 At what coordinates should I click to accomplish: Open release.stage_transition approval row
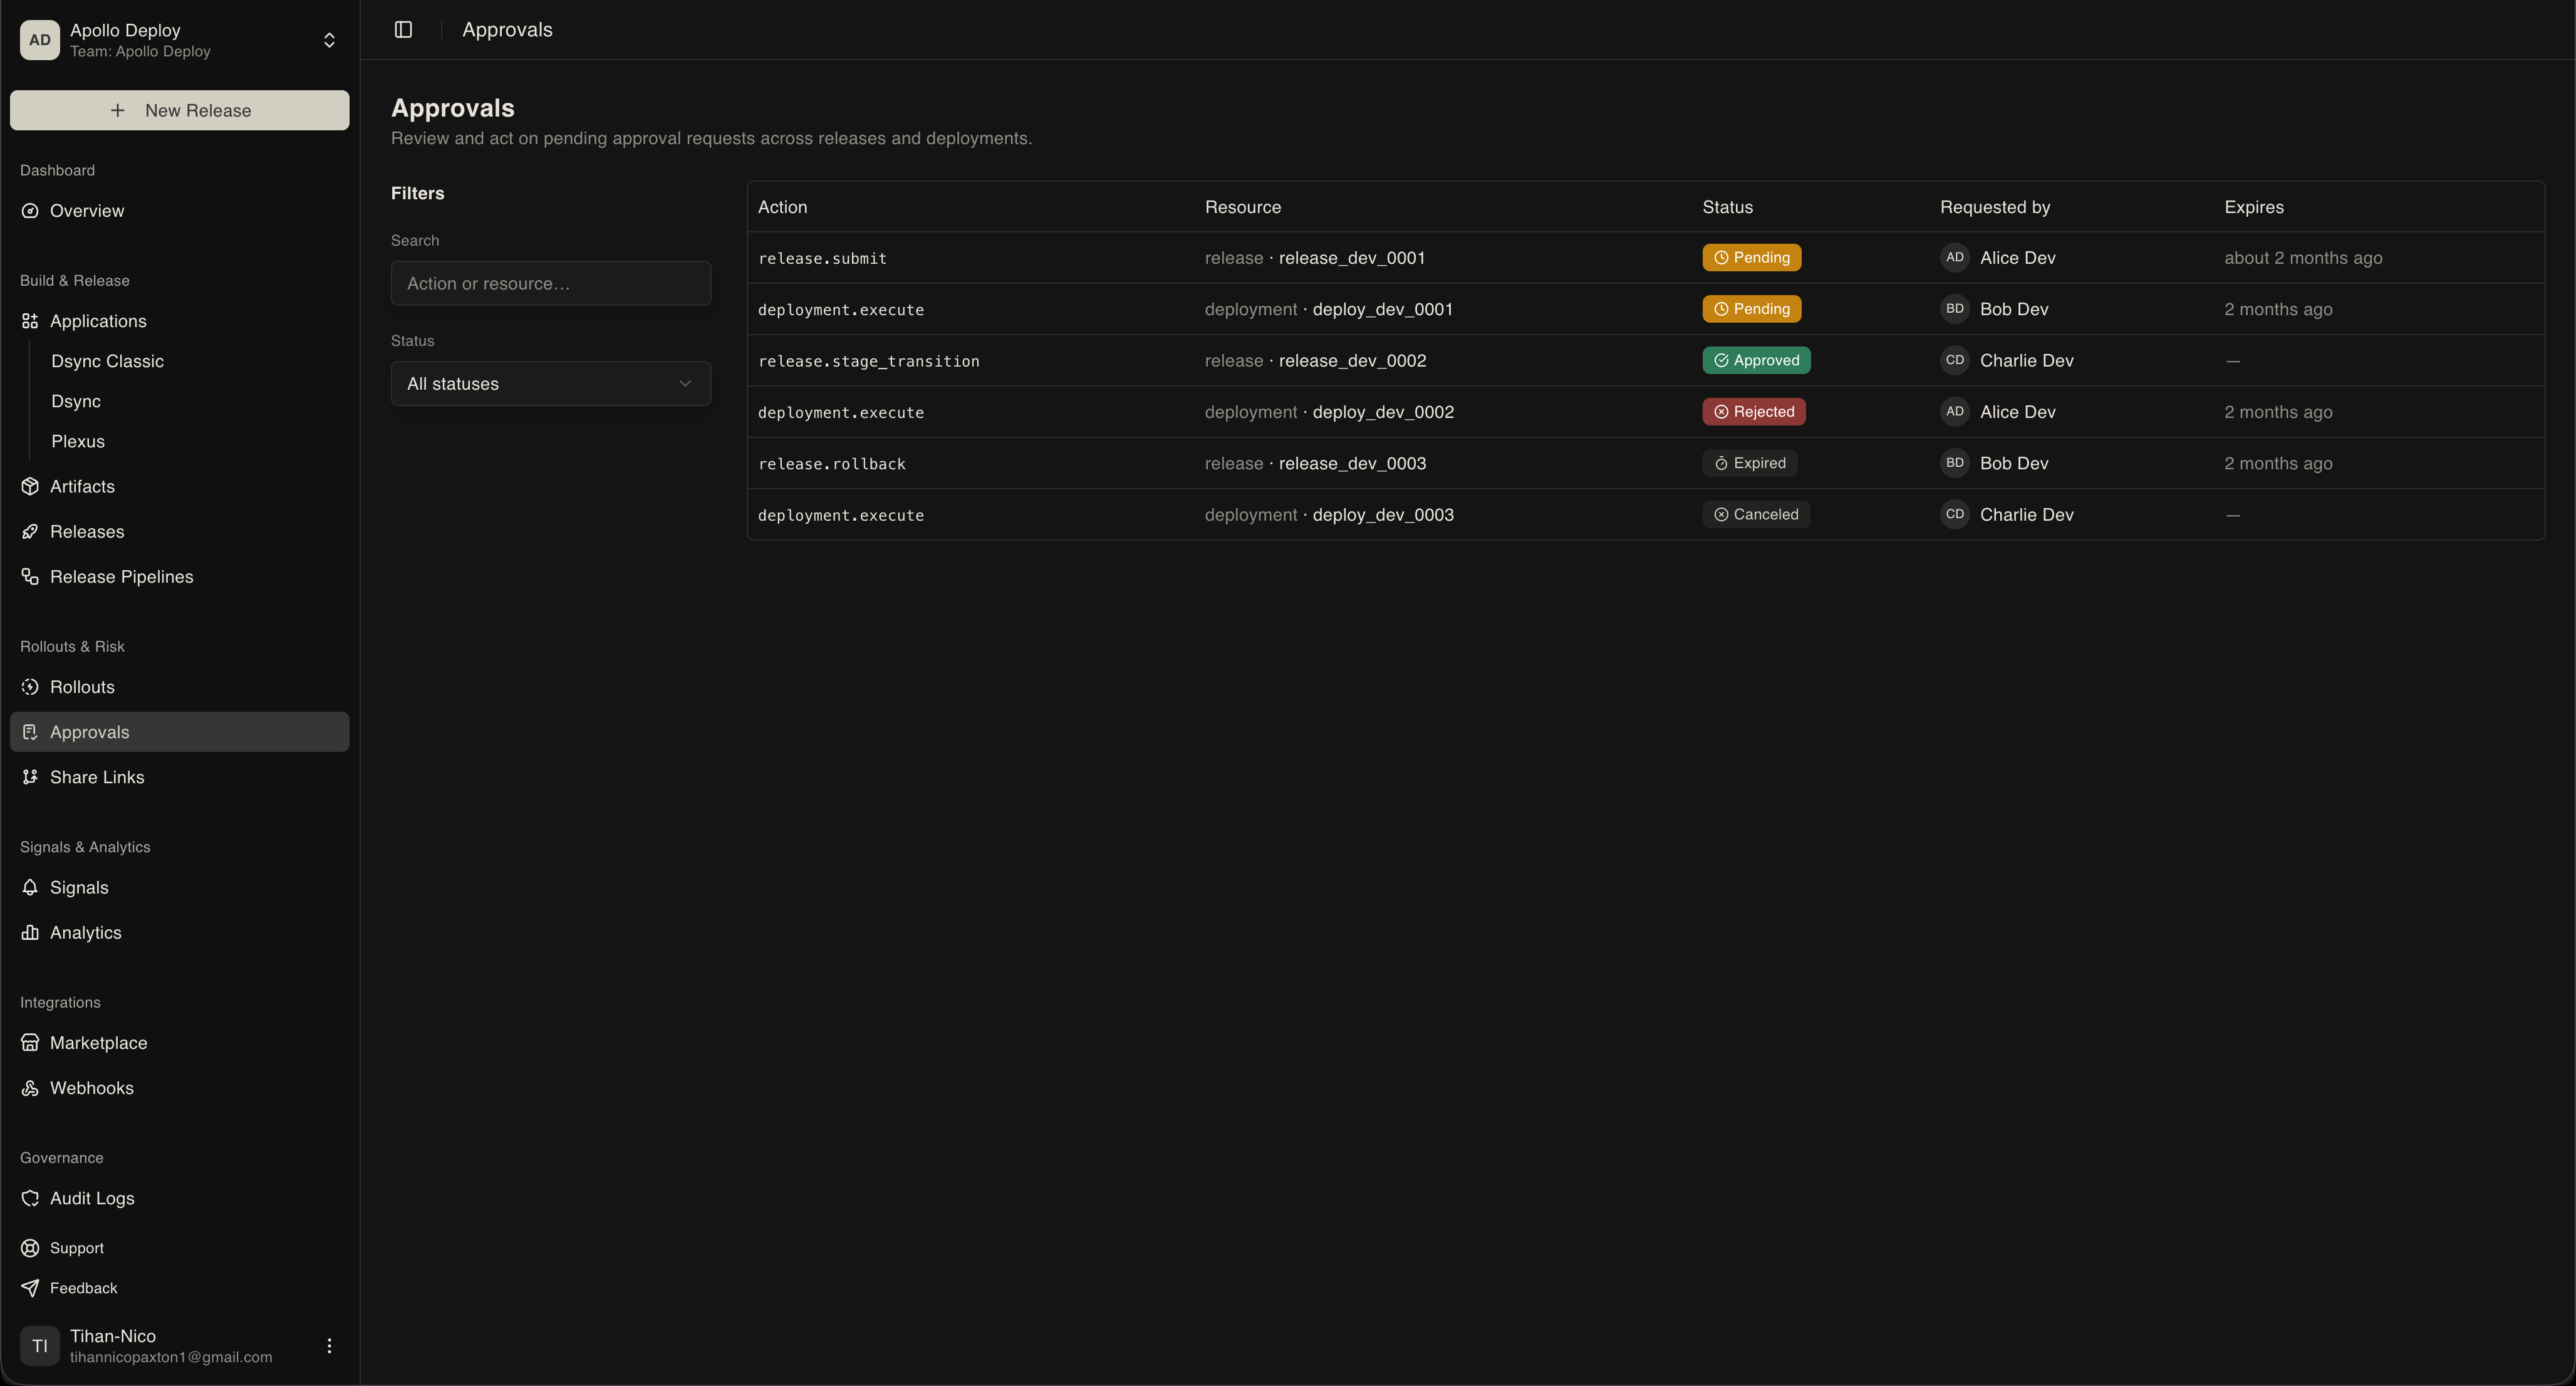1645,360
